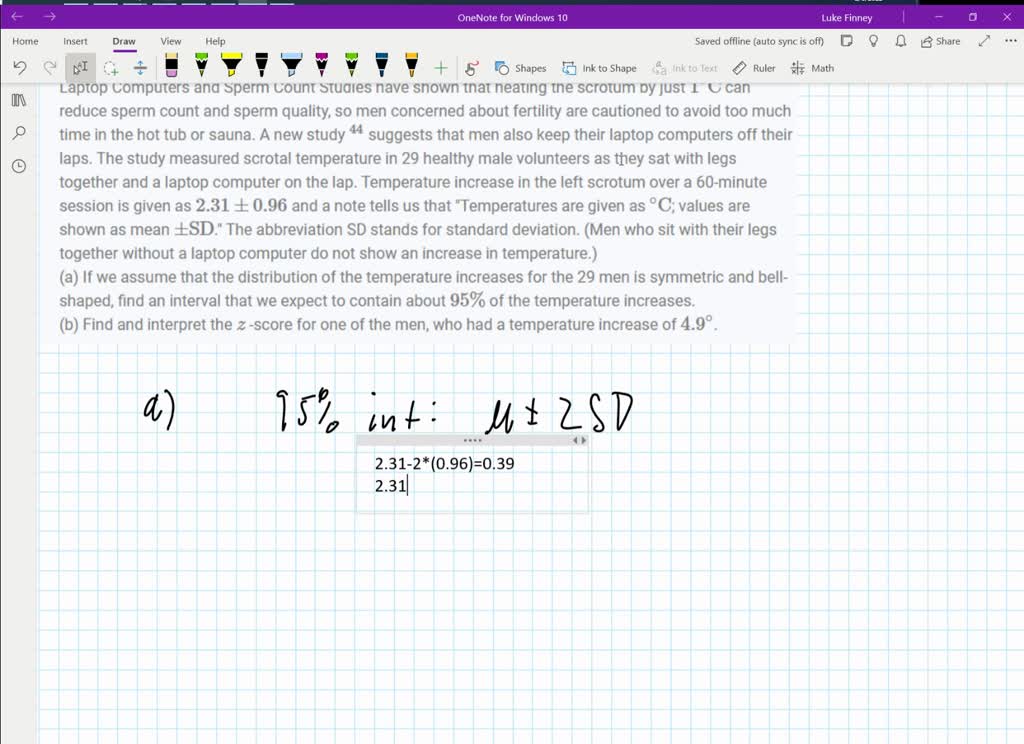Enable the Select Objects or Type Text tool

80,68
